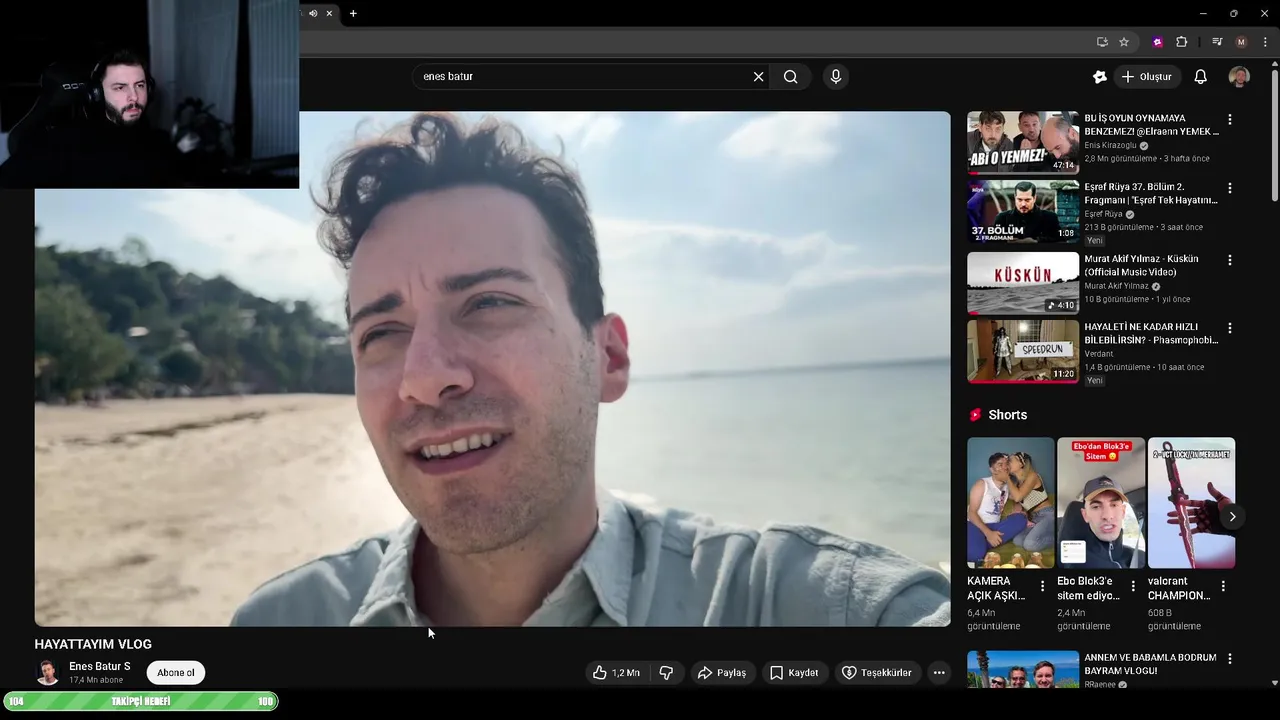This screenshot has height=720, width=1280.
Task: Open Murat Akif Yılmaz Küskün thumbnail
Action: pos(1023,283)
